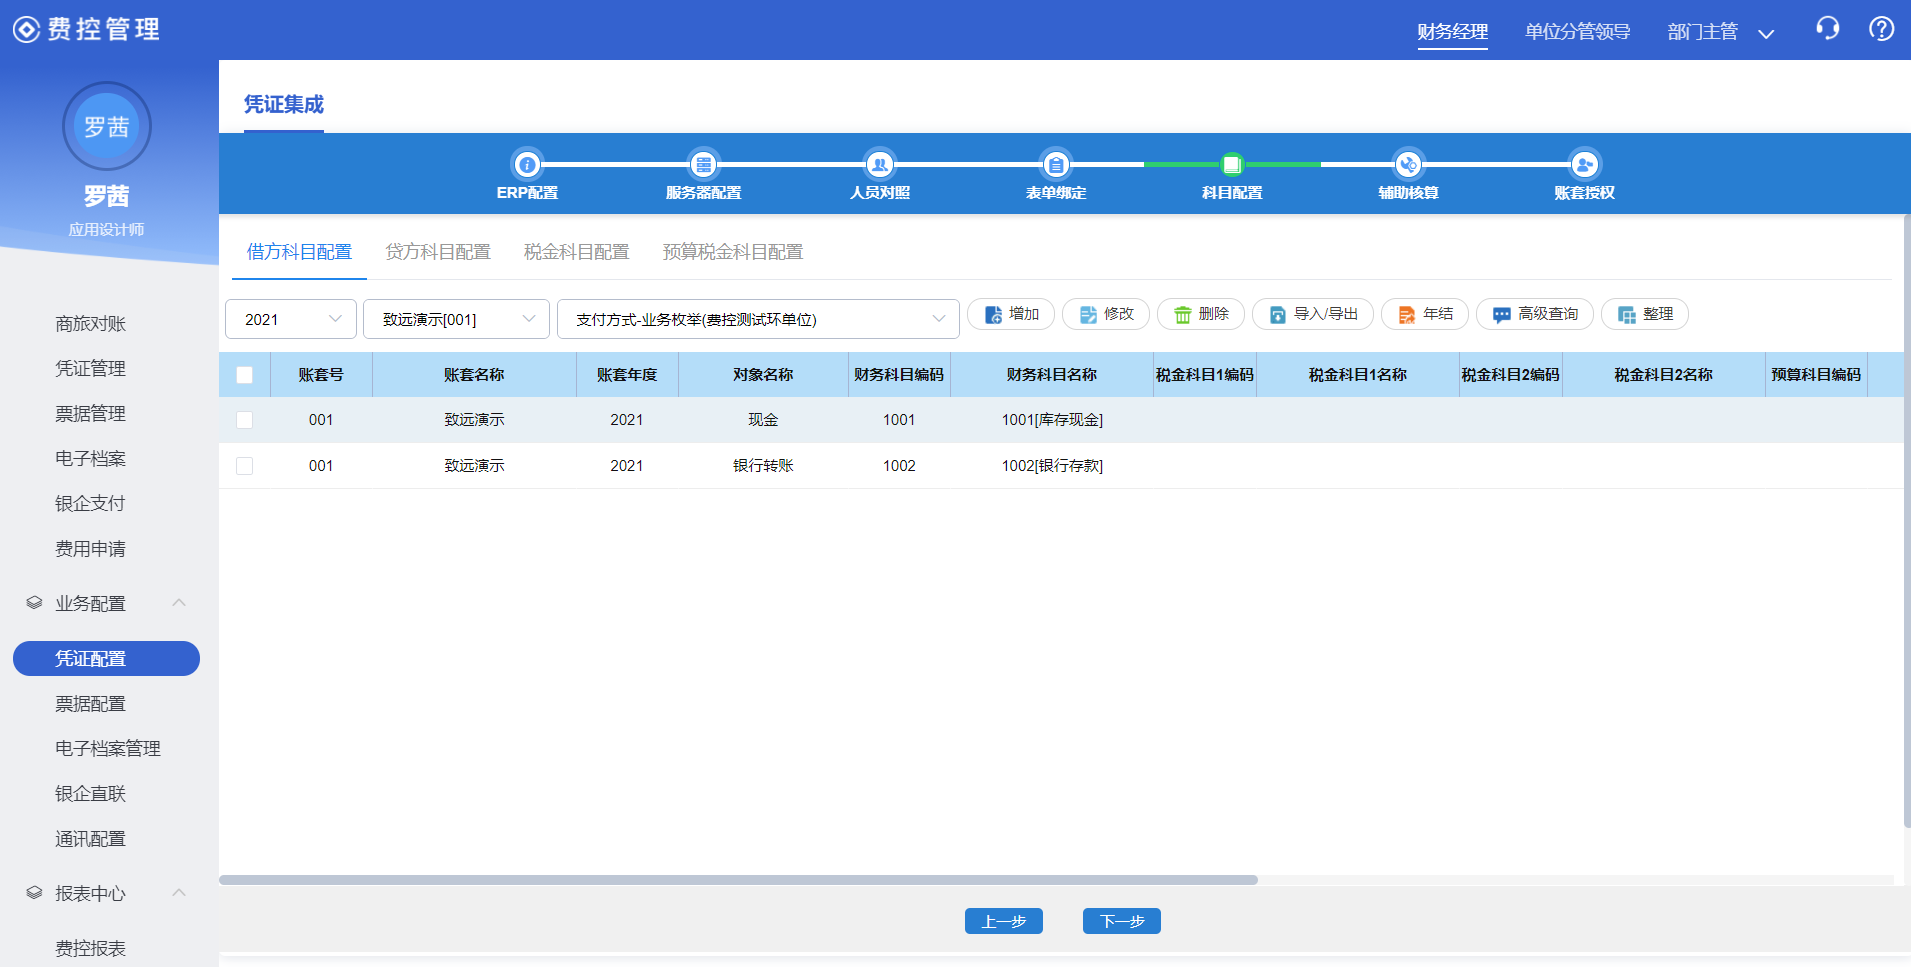Click the 上一步 previous step button

point(1004,921)
